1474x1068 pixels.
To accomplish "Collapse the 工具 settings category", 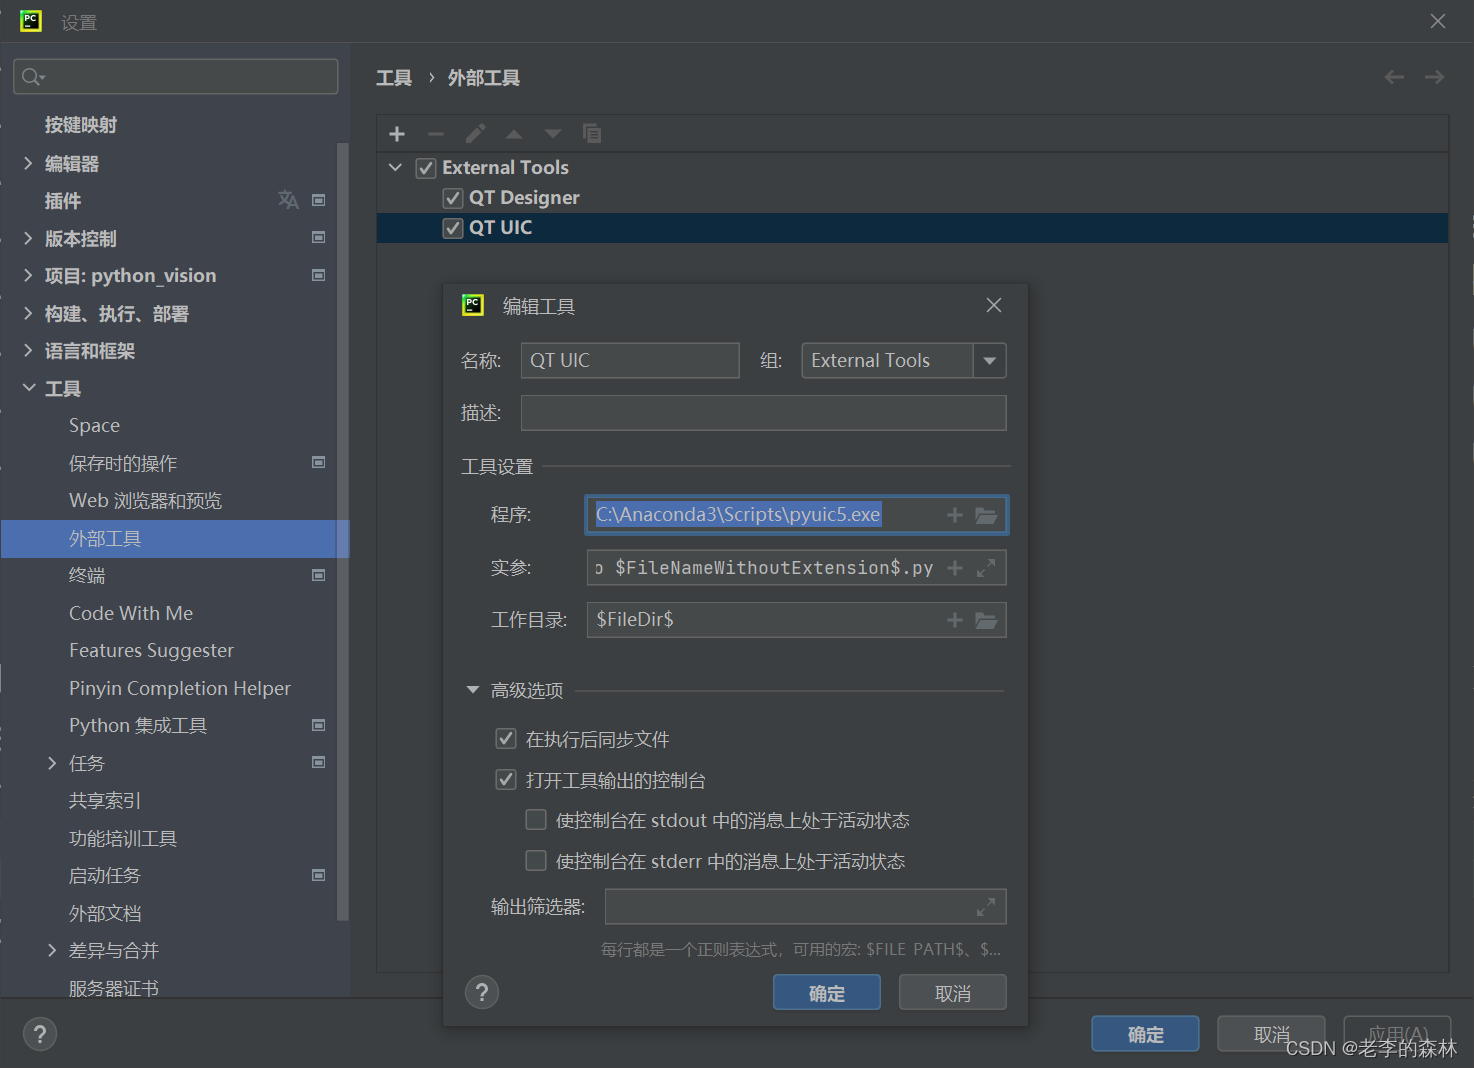I will tap(28, 388).
